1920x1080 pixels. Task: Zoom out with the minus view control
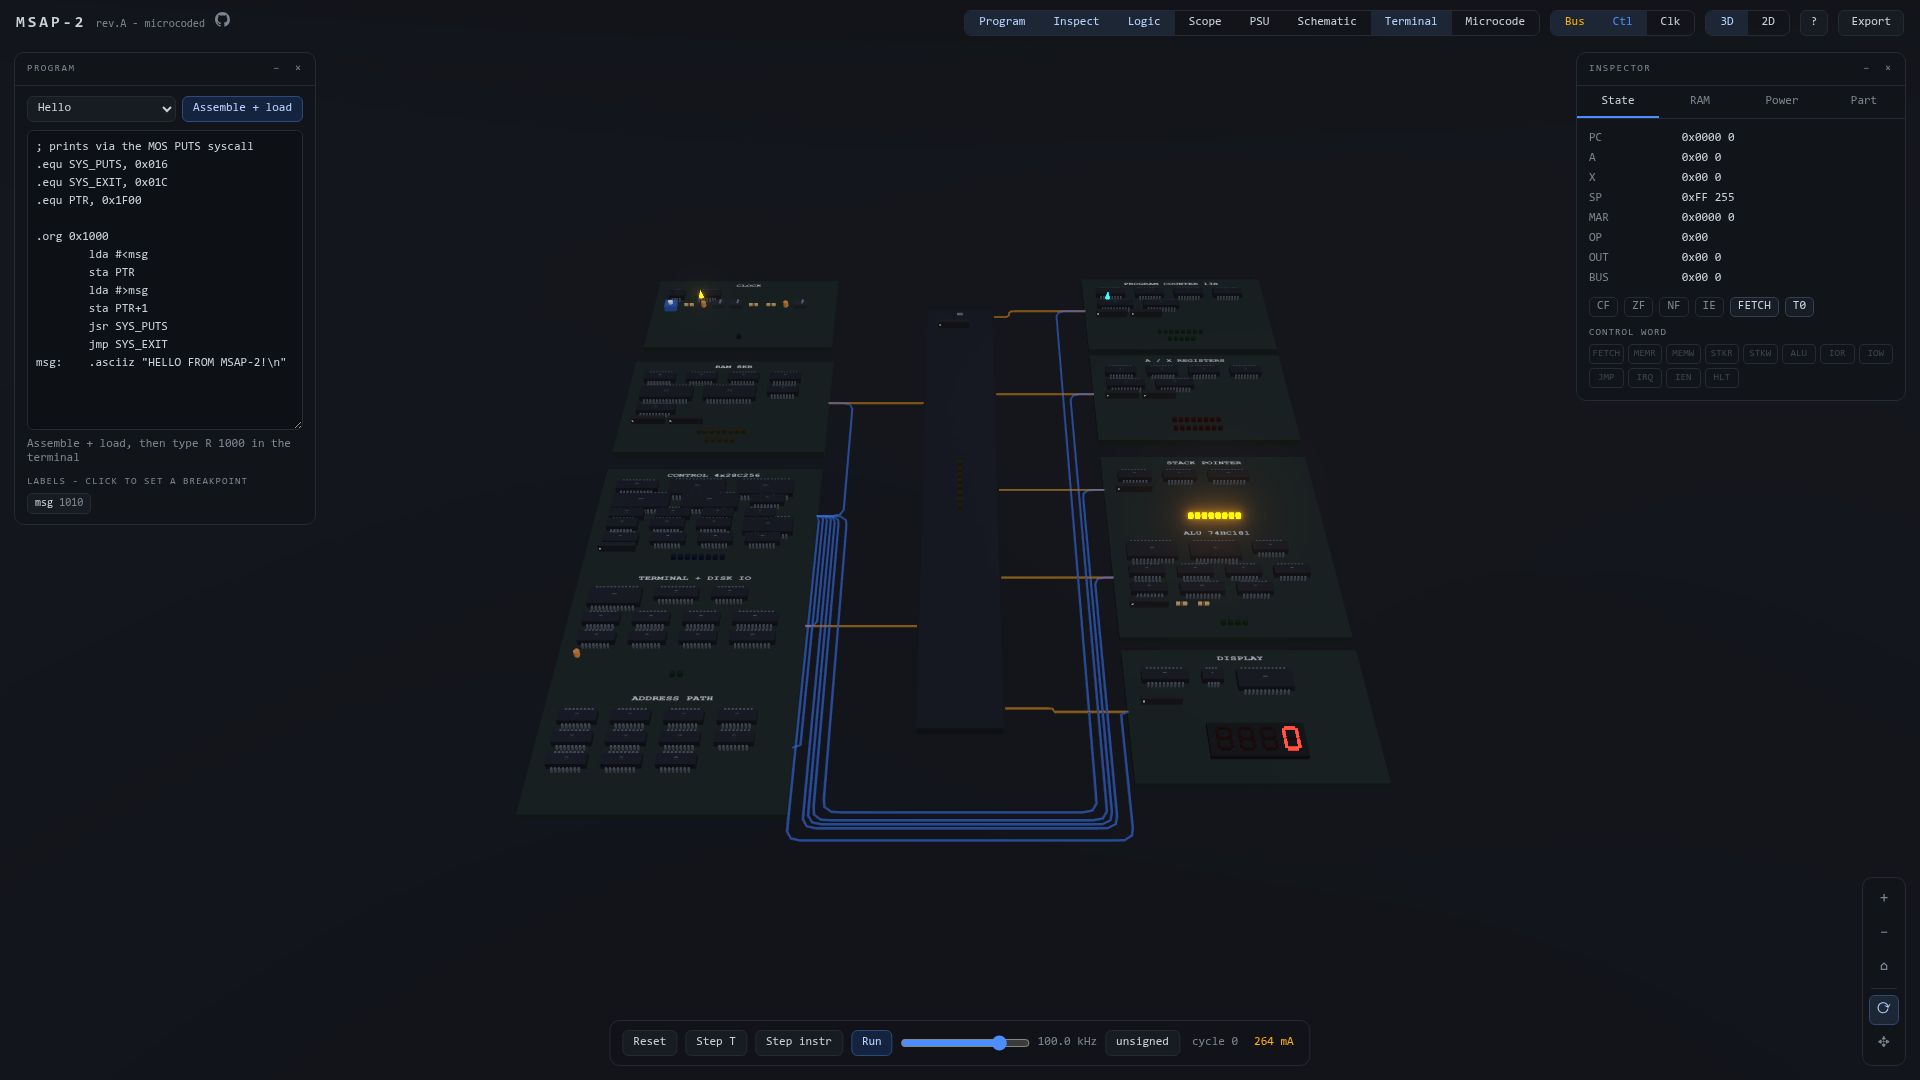point(1884,932)
